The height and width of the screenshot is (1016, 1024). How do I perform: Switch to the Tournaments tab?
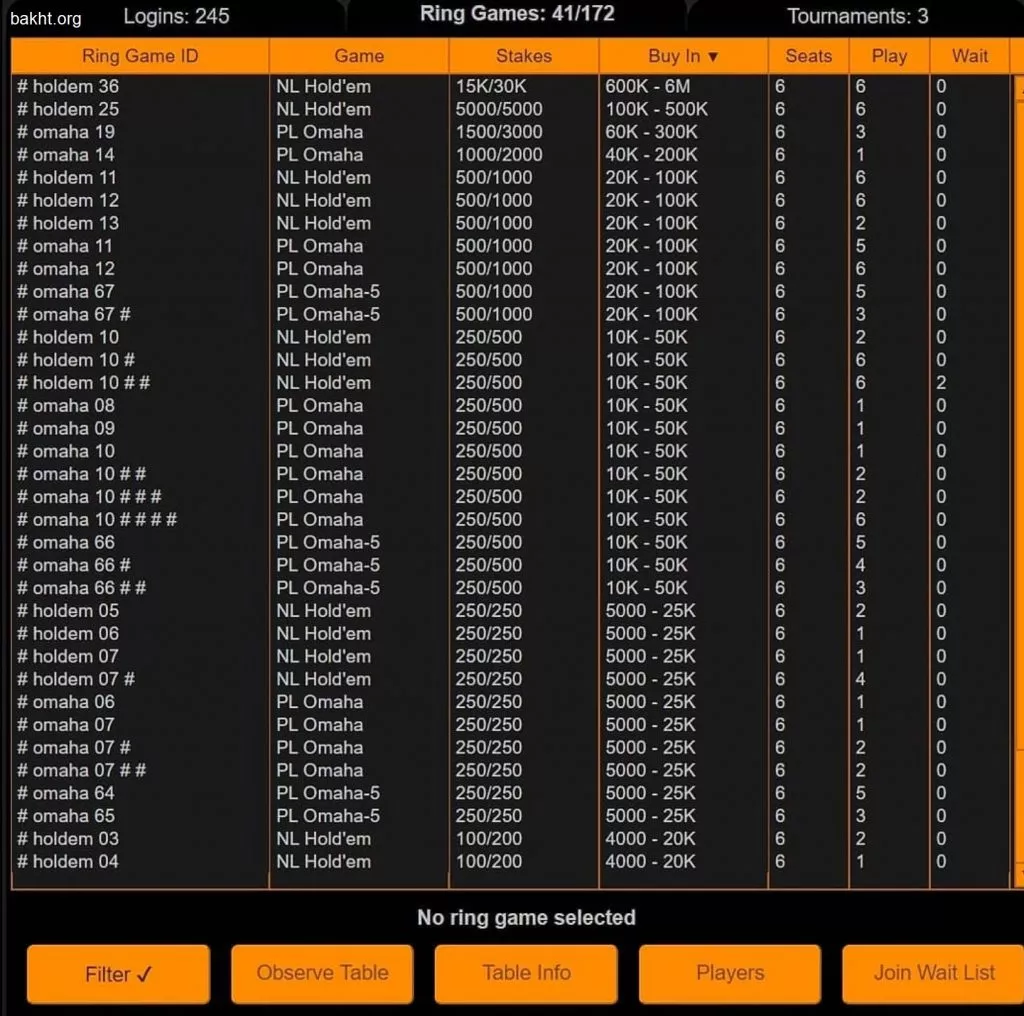857,16
